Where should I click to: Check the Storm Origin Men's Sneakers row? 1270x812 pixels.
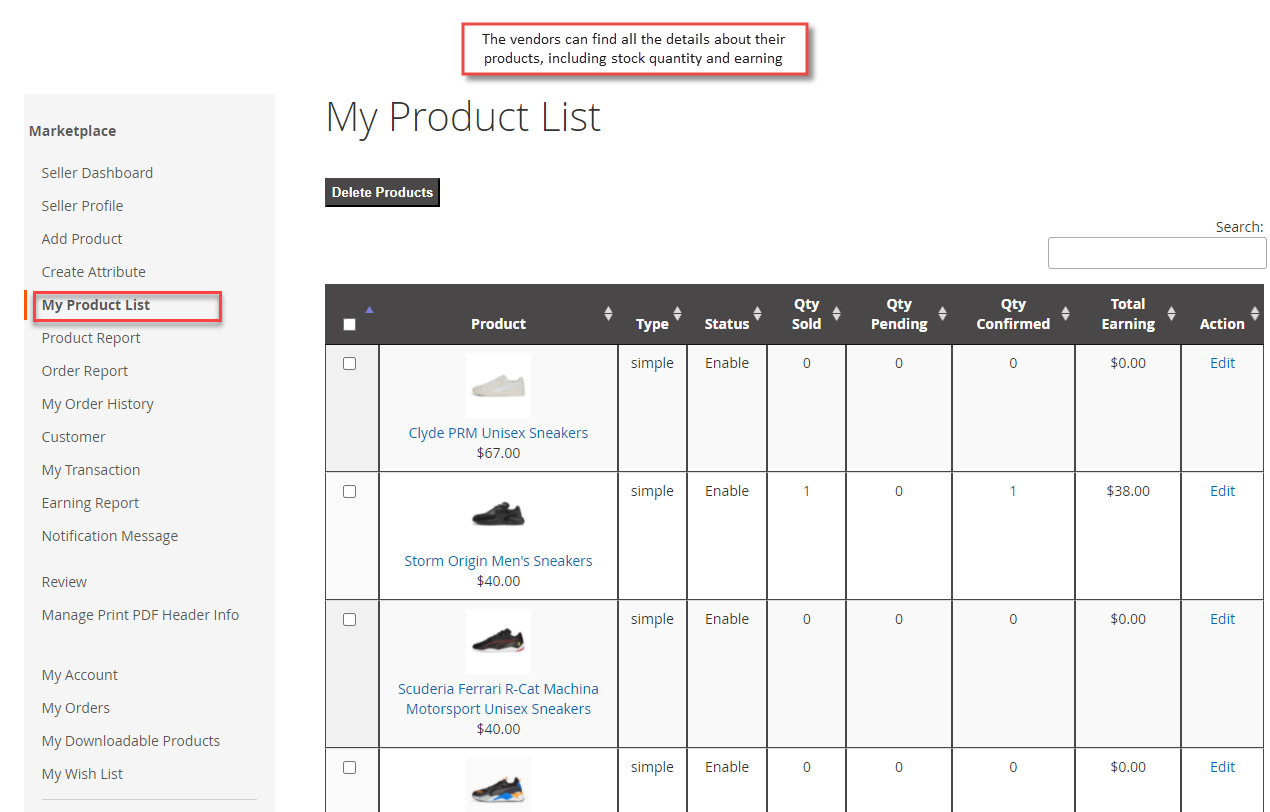(349, 491)
